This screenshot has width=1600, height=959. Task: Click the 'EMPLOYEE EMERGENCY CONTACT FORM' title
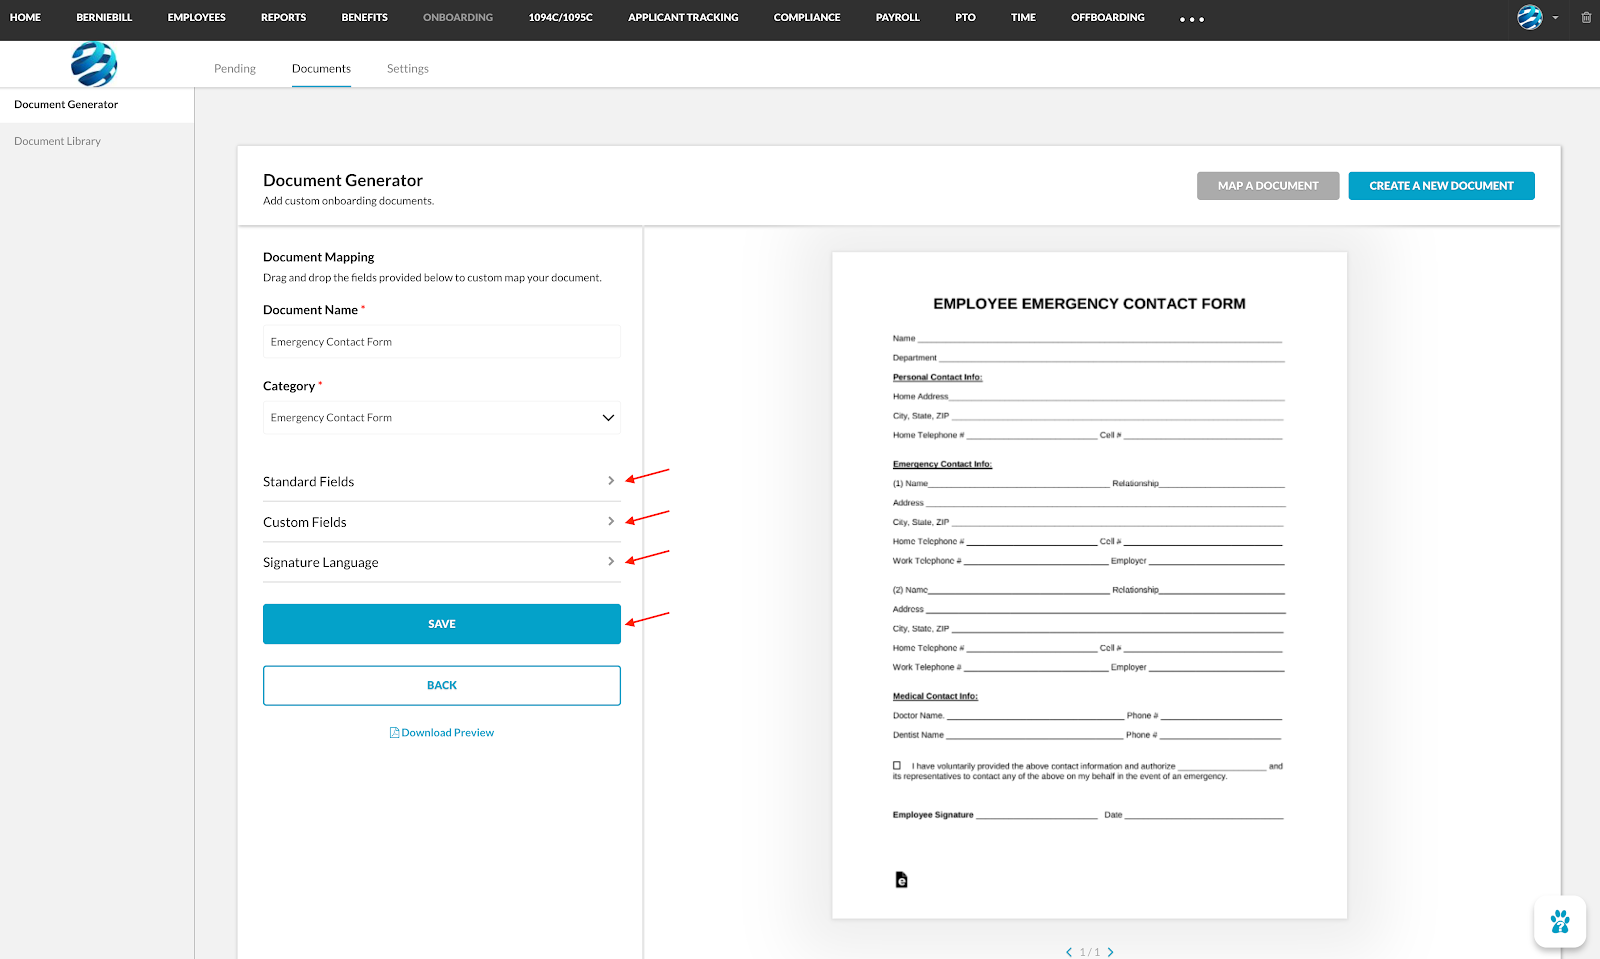[1089, 304]
